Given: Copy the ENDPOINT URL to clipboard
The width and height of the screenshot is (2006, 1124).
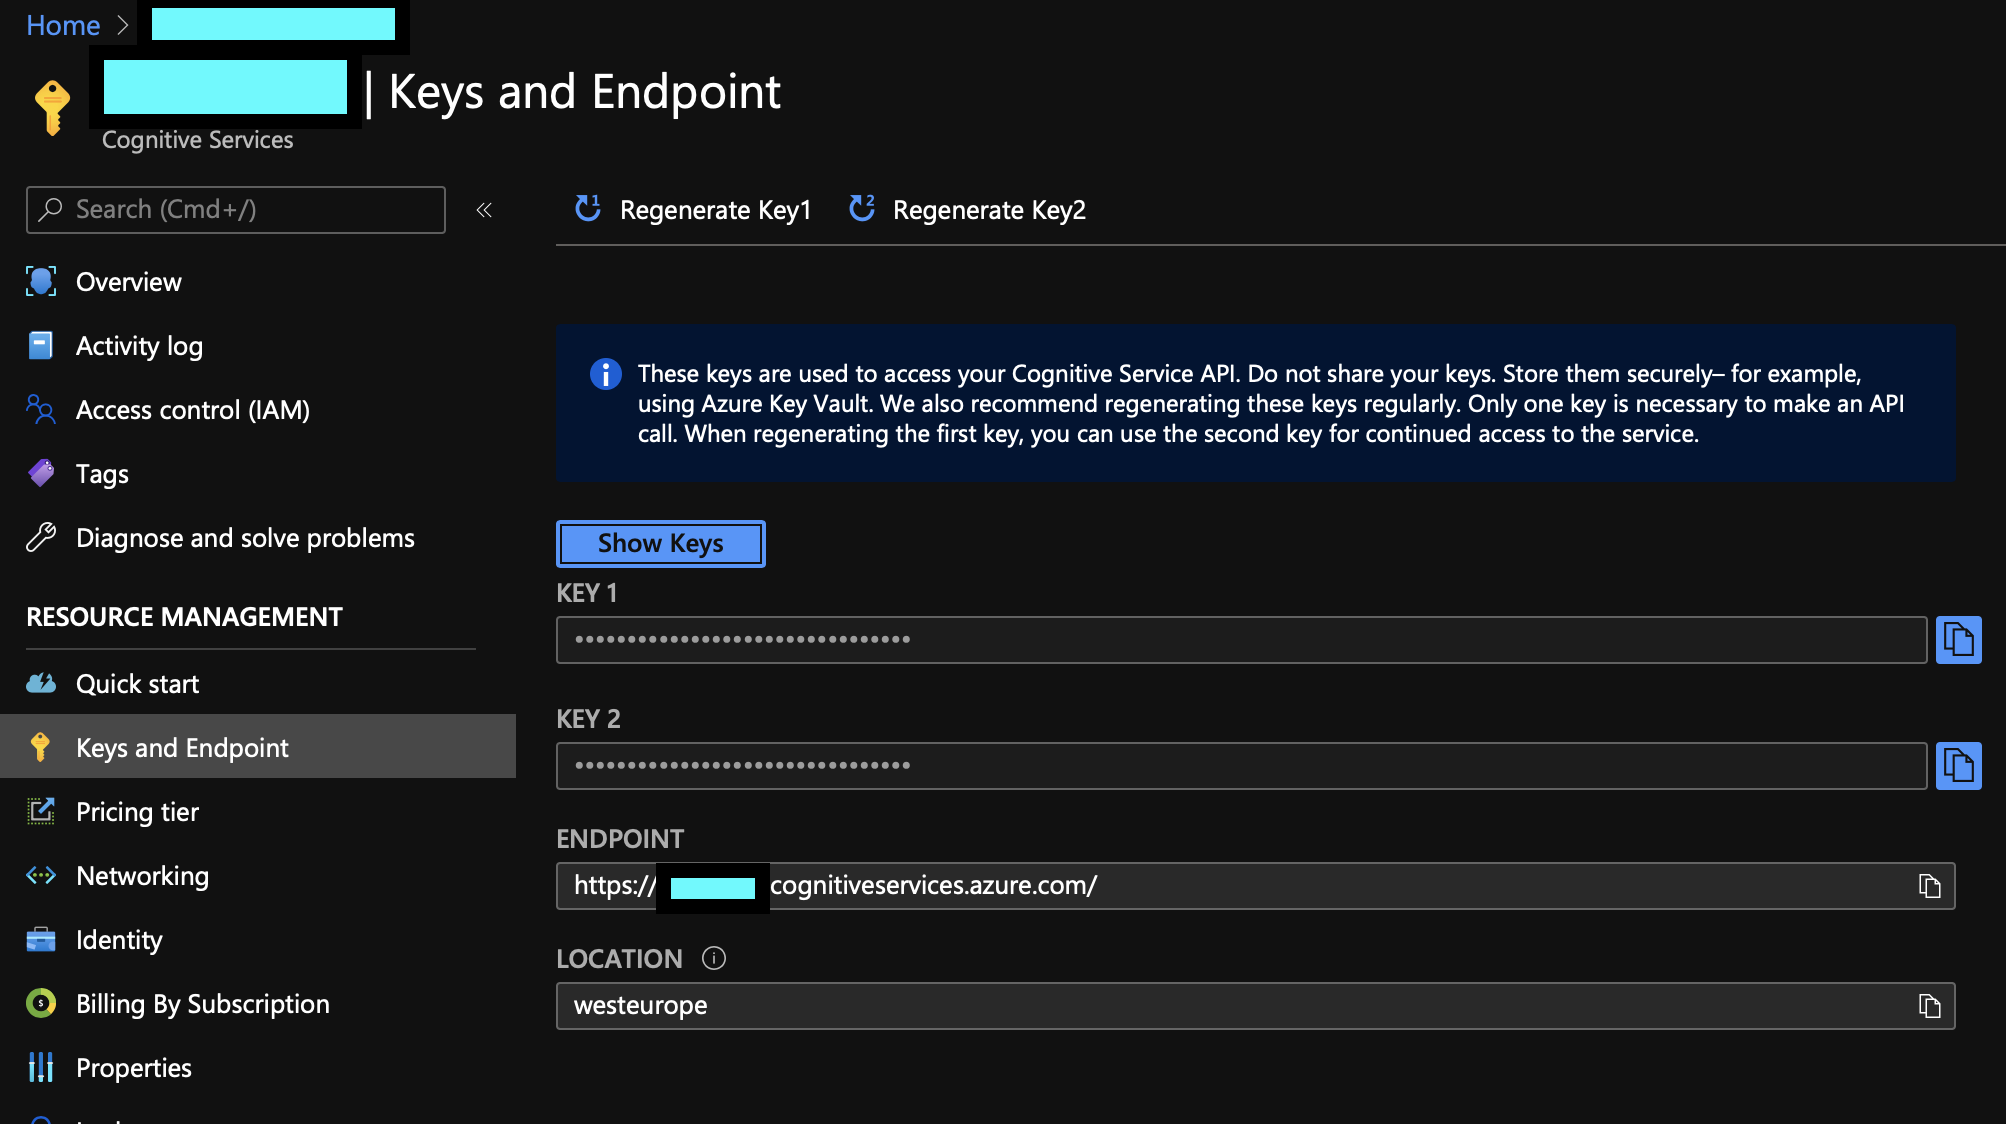Looking at the screenshot, I should [x=1929, y=886].
